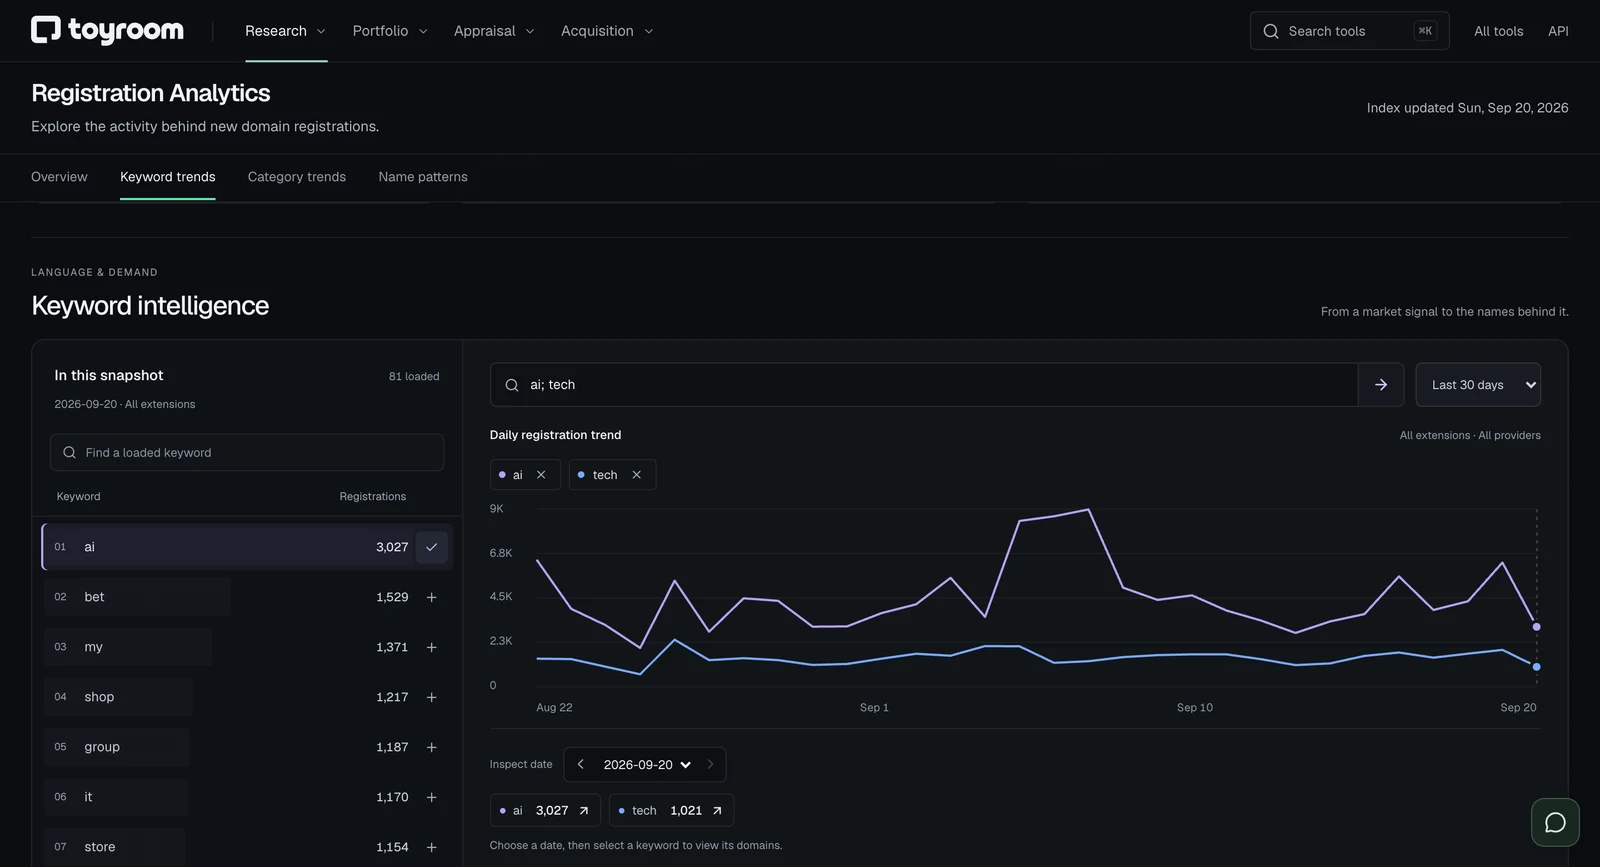The width and height of the screenshot is (1600, 867).
Task: Focus the Search tools box
Action: pyautogui.click(x=1350, y=31)
